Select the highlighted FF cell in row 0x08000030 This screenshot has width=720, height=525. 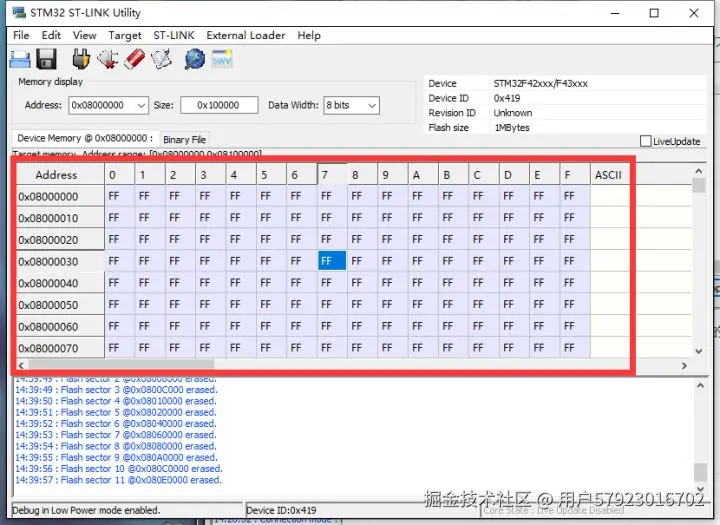[x=332, y=261]
